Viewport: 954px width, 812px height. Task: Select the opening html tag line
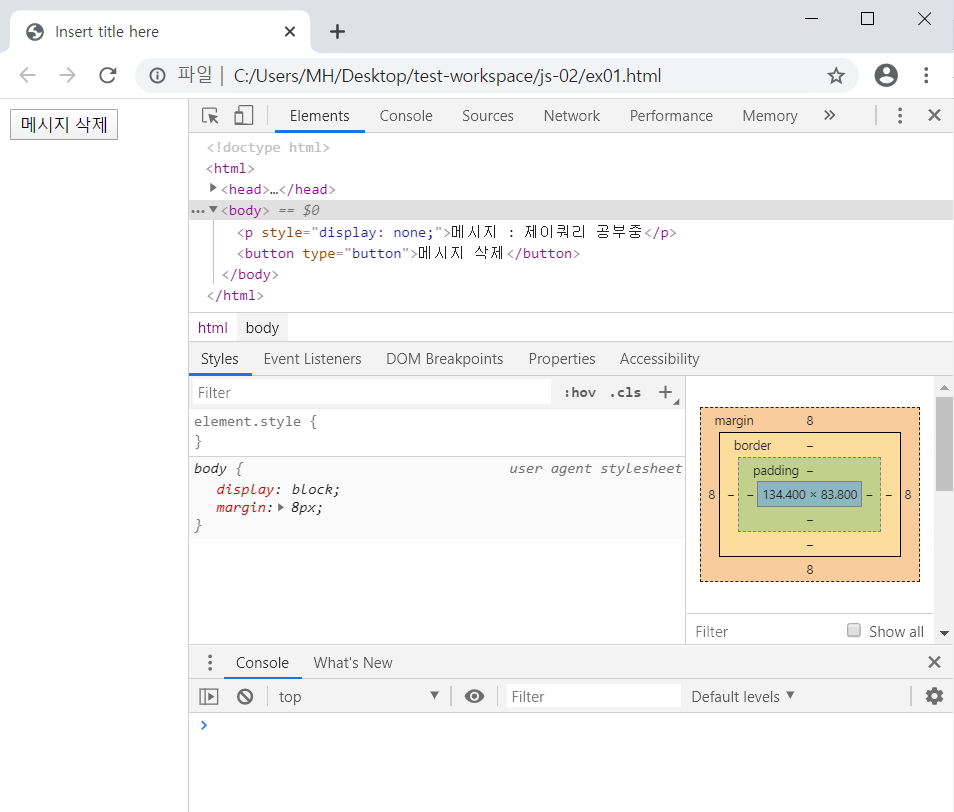230,168
